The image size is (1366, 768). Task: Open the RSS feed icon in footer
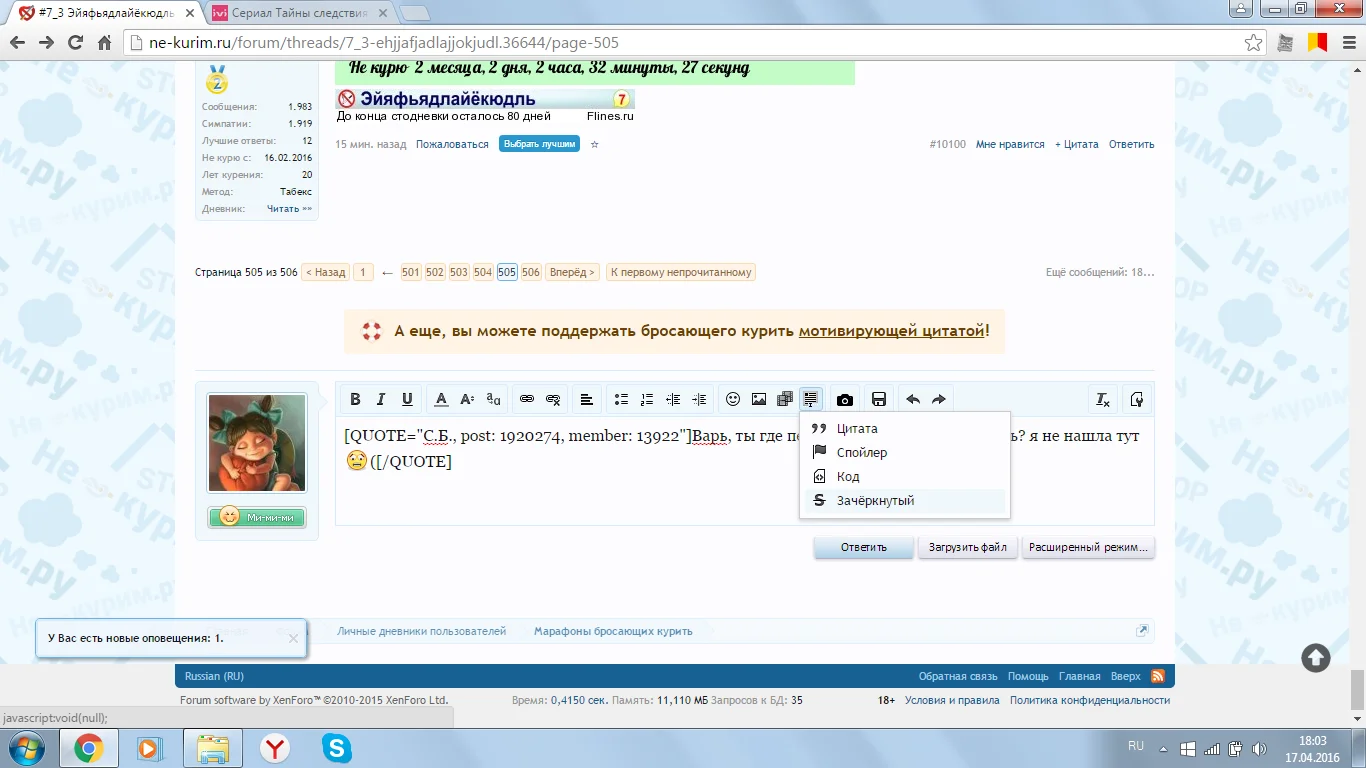point(1158,676)
